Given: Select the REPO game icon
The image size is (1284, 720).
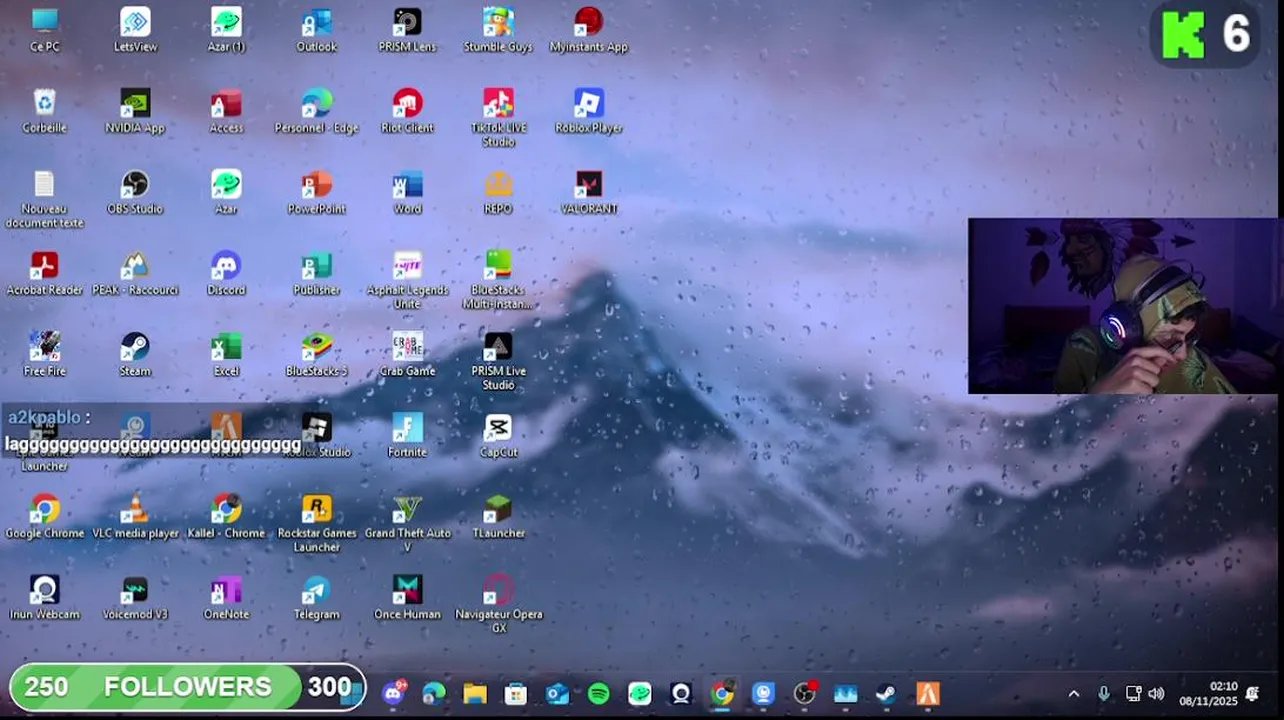Looking at the screenshot, I should point(498,191).
